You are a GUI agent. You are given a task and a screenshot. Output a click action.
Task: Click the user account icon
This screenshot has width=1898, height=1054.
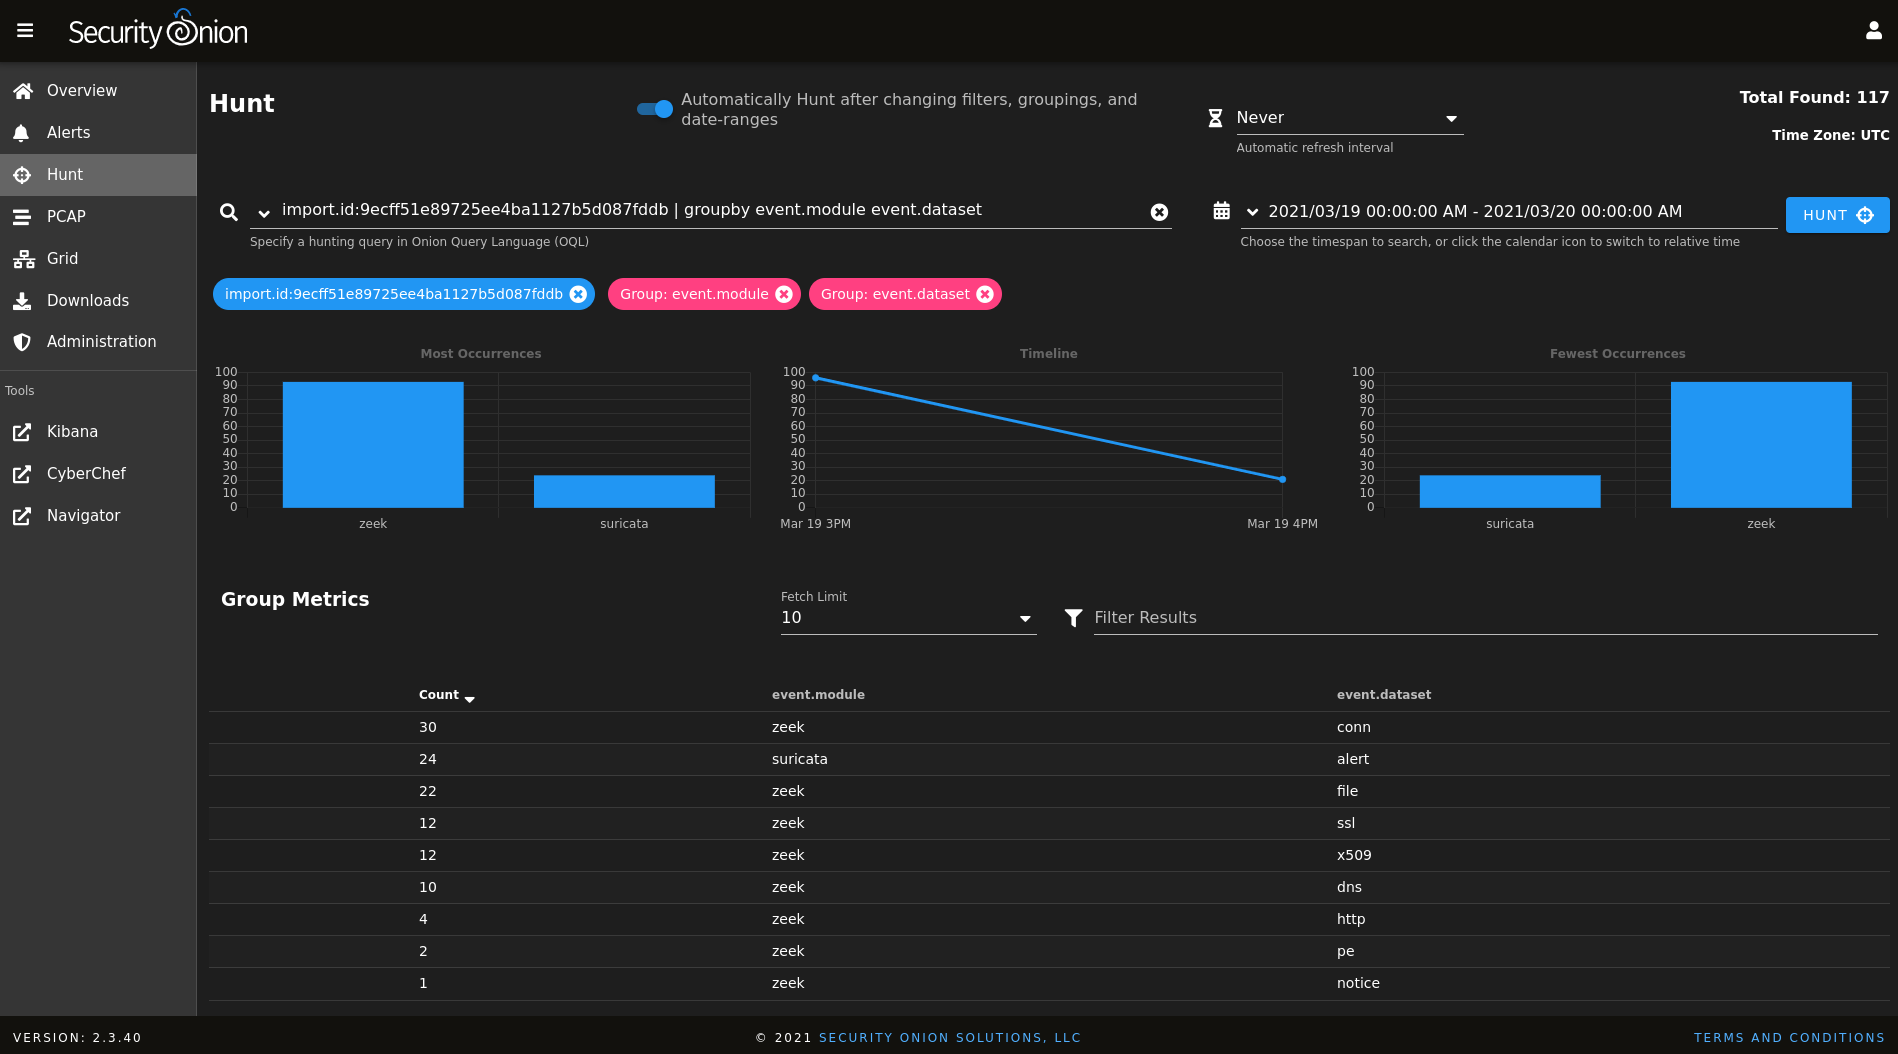click(1873, 29)
